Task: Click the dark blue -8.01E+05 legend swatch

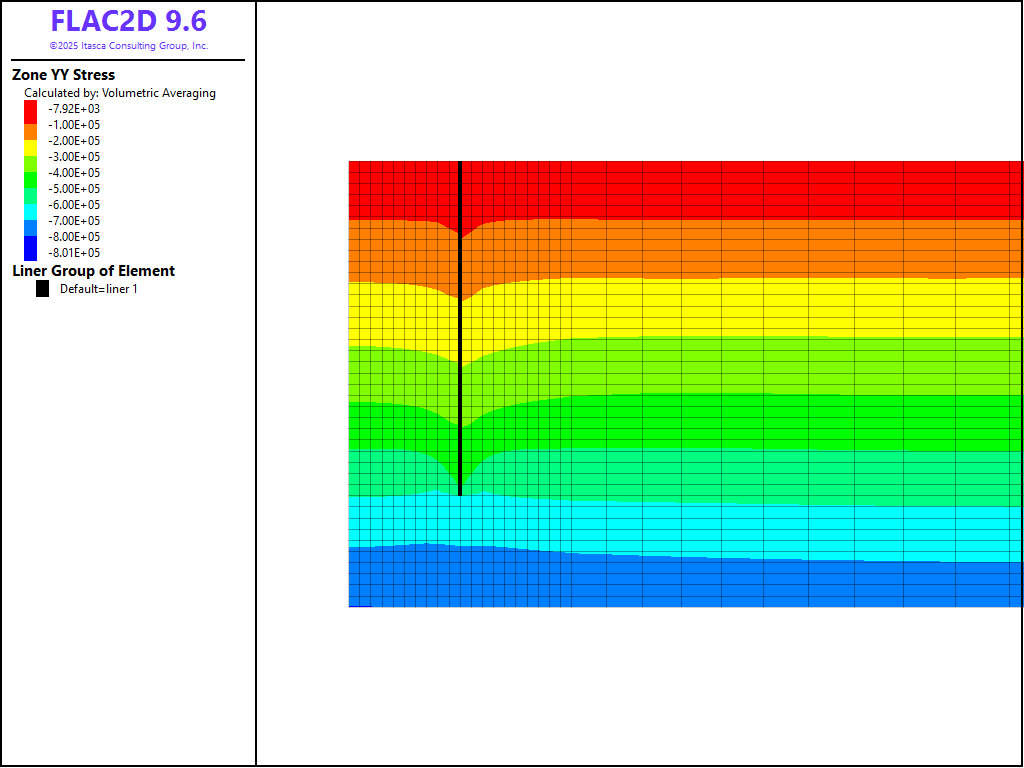Action: (x=30, y=252)
